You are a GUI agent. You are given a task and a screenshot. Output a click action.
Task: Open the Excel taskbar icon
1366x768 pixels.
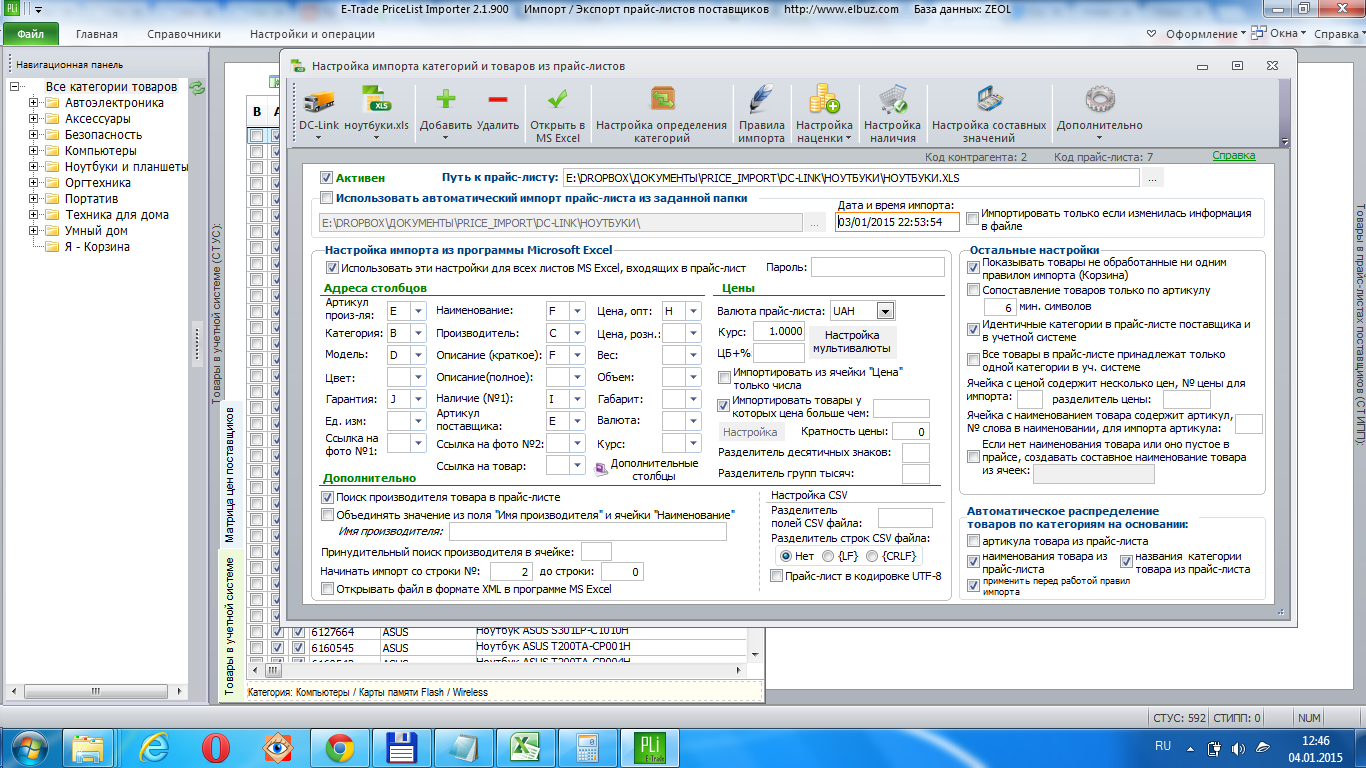click(524, 747)
